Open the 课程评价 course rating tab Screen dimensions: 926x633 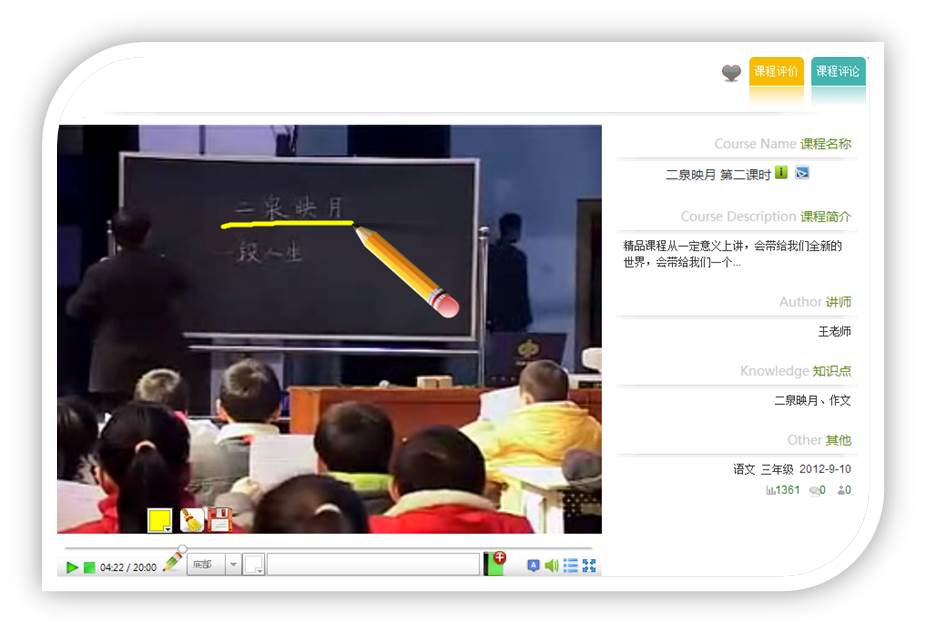(x=776, y=72)
